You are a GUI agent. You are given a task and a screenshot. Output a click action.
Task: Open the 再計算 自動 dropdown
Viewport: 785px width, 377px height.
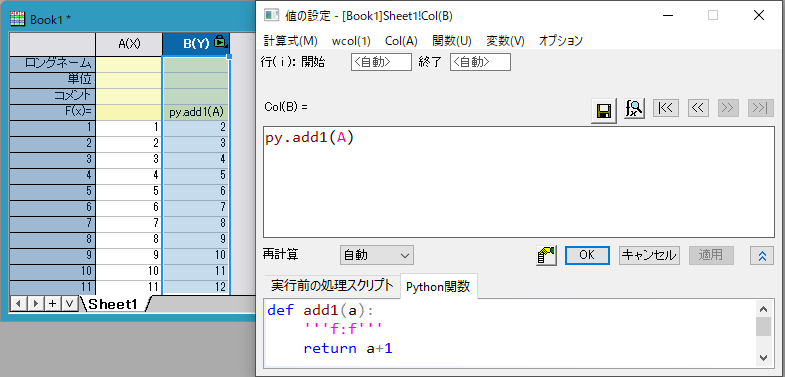tap(376, 255)
